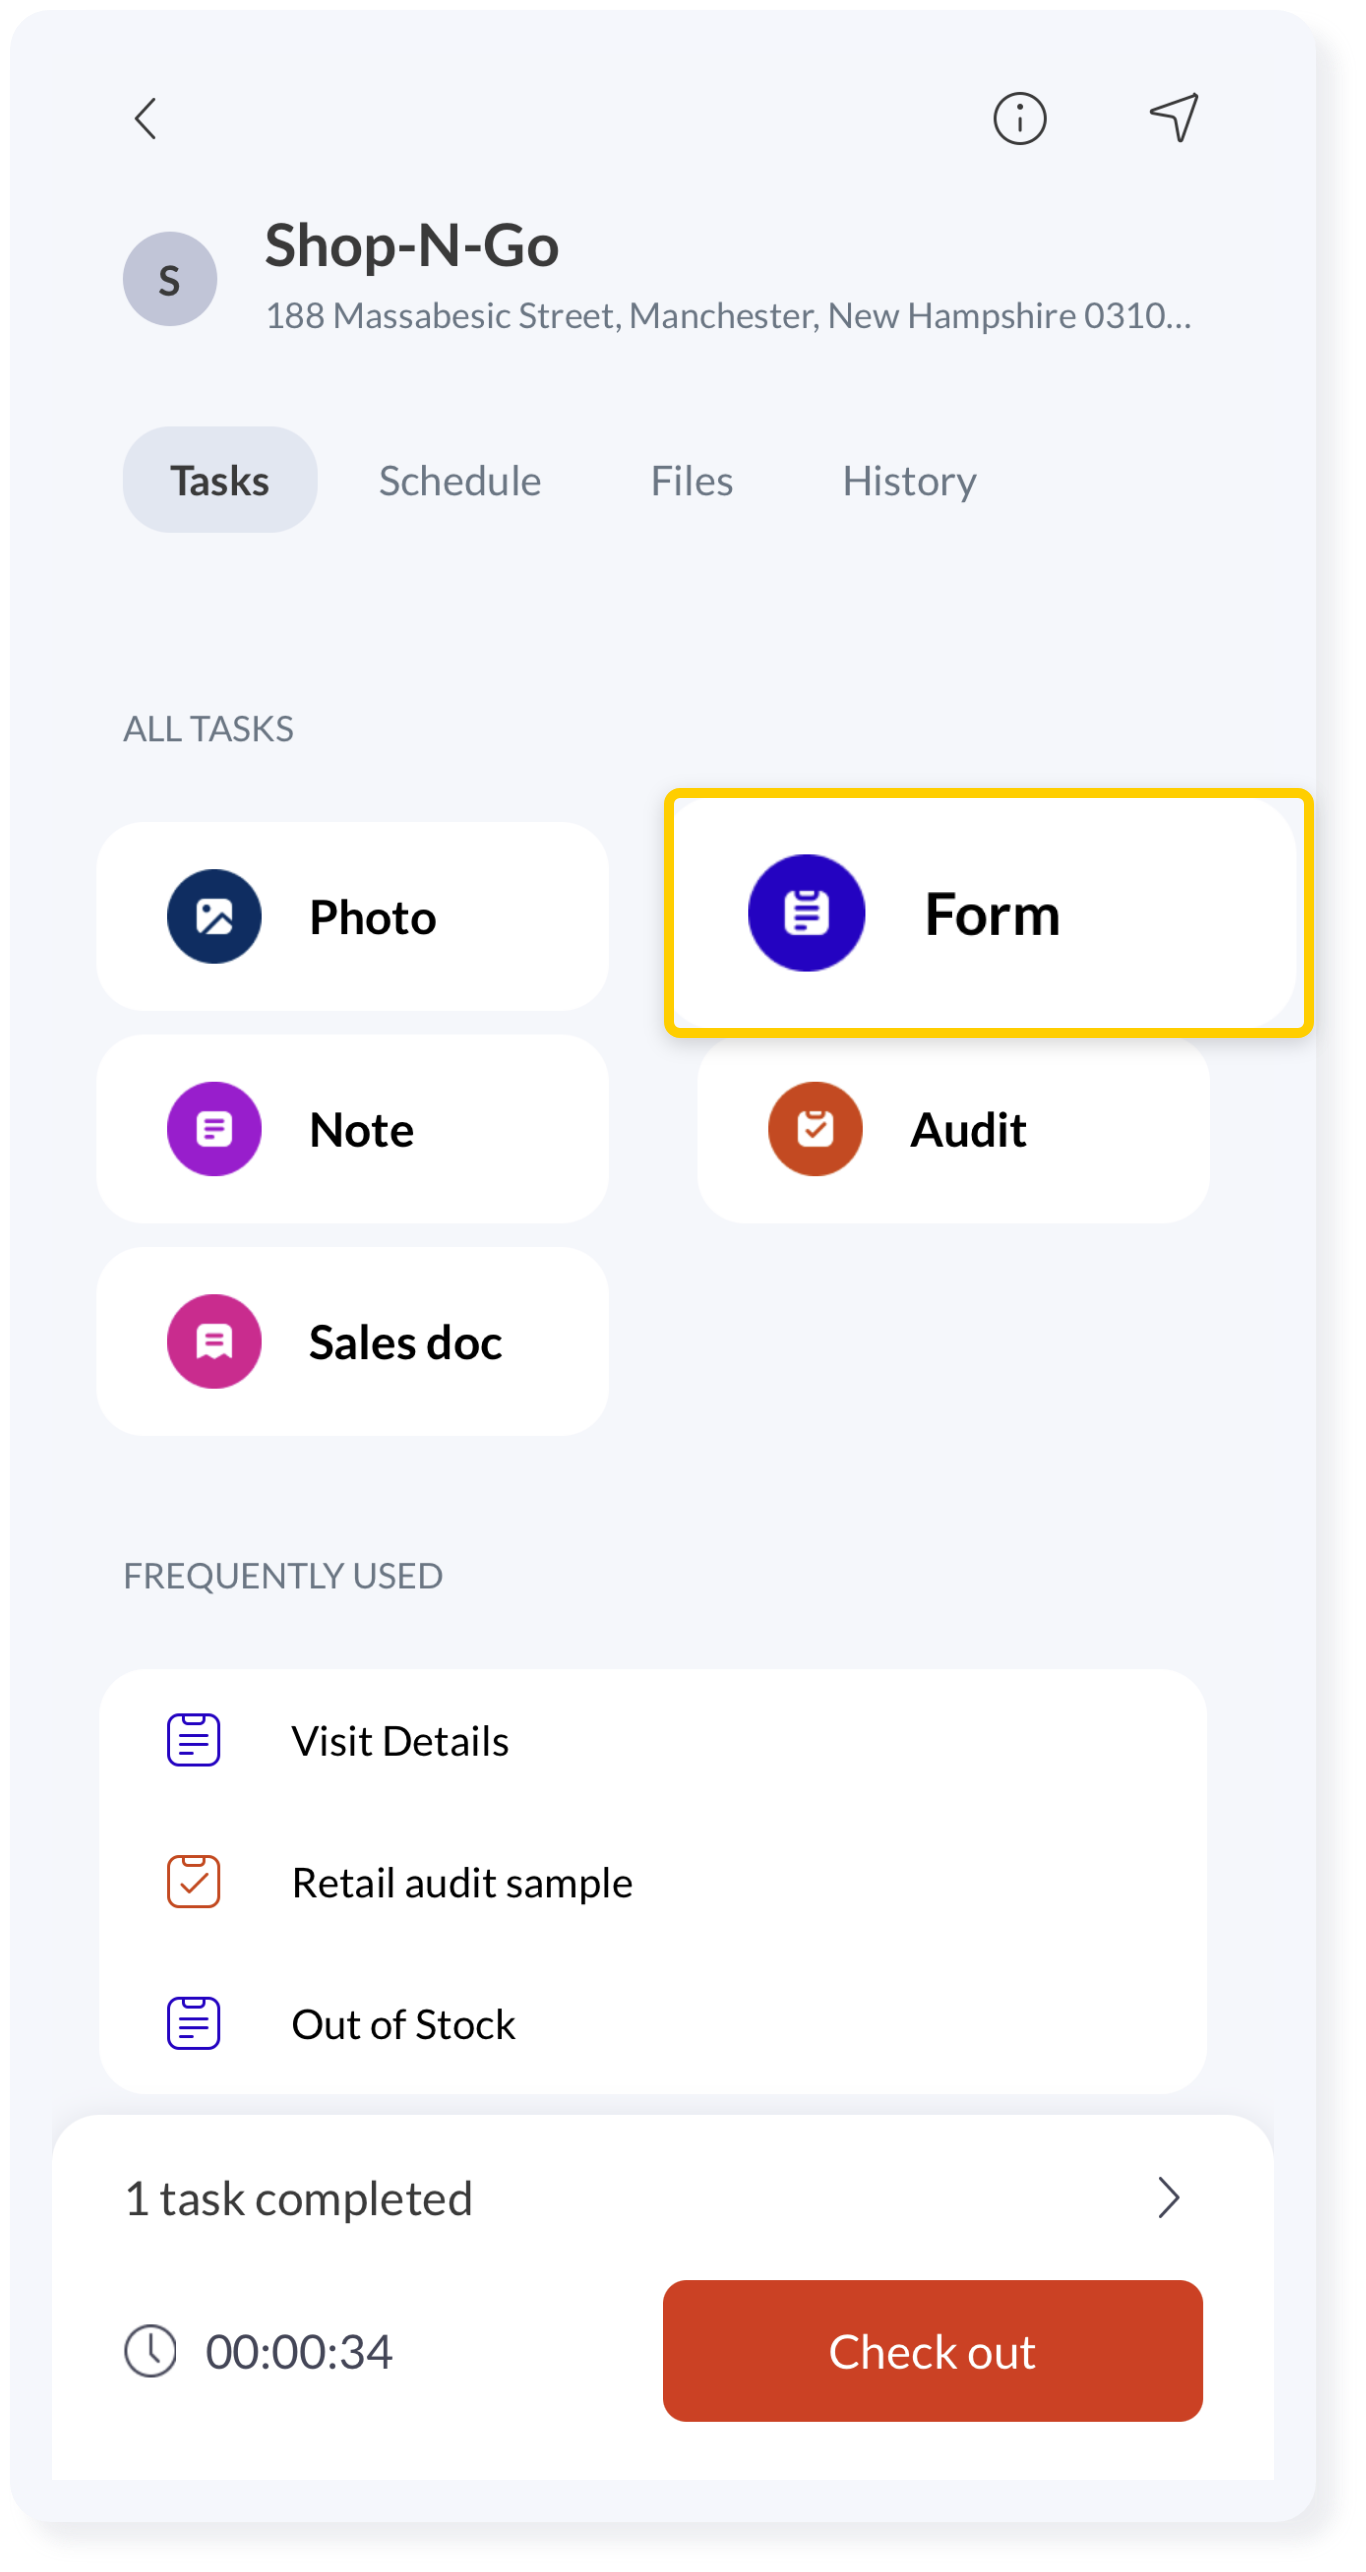Switch to the Files tab
The height and width of the screenshot is (2572, 1366).
point(693,482)
